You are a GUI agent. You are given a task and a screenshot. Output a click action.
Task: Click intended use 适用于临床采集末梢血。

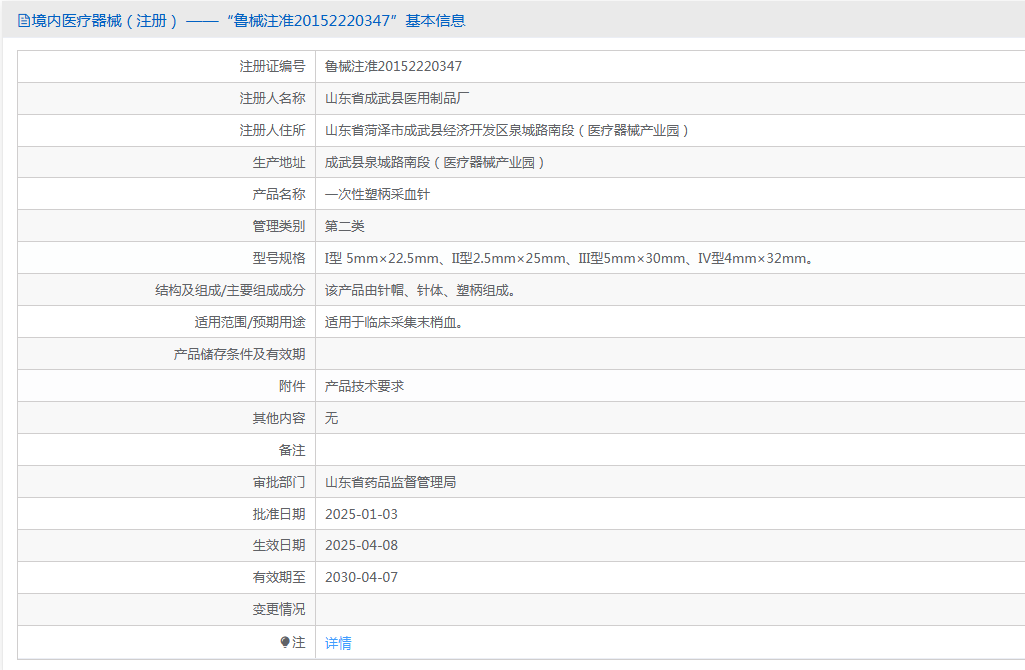[396, 322]
